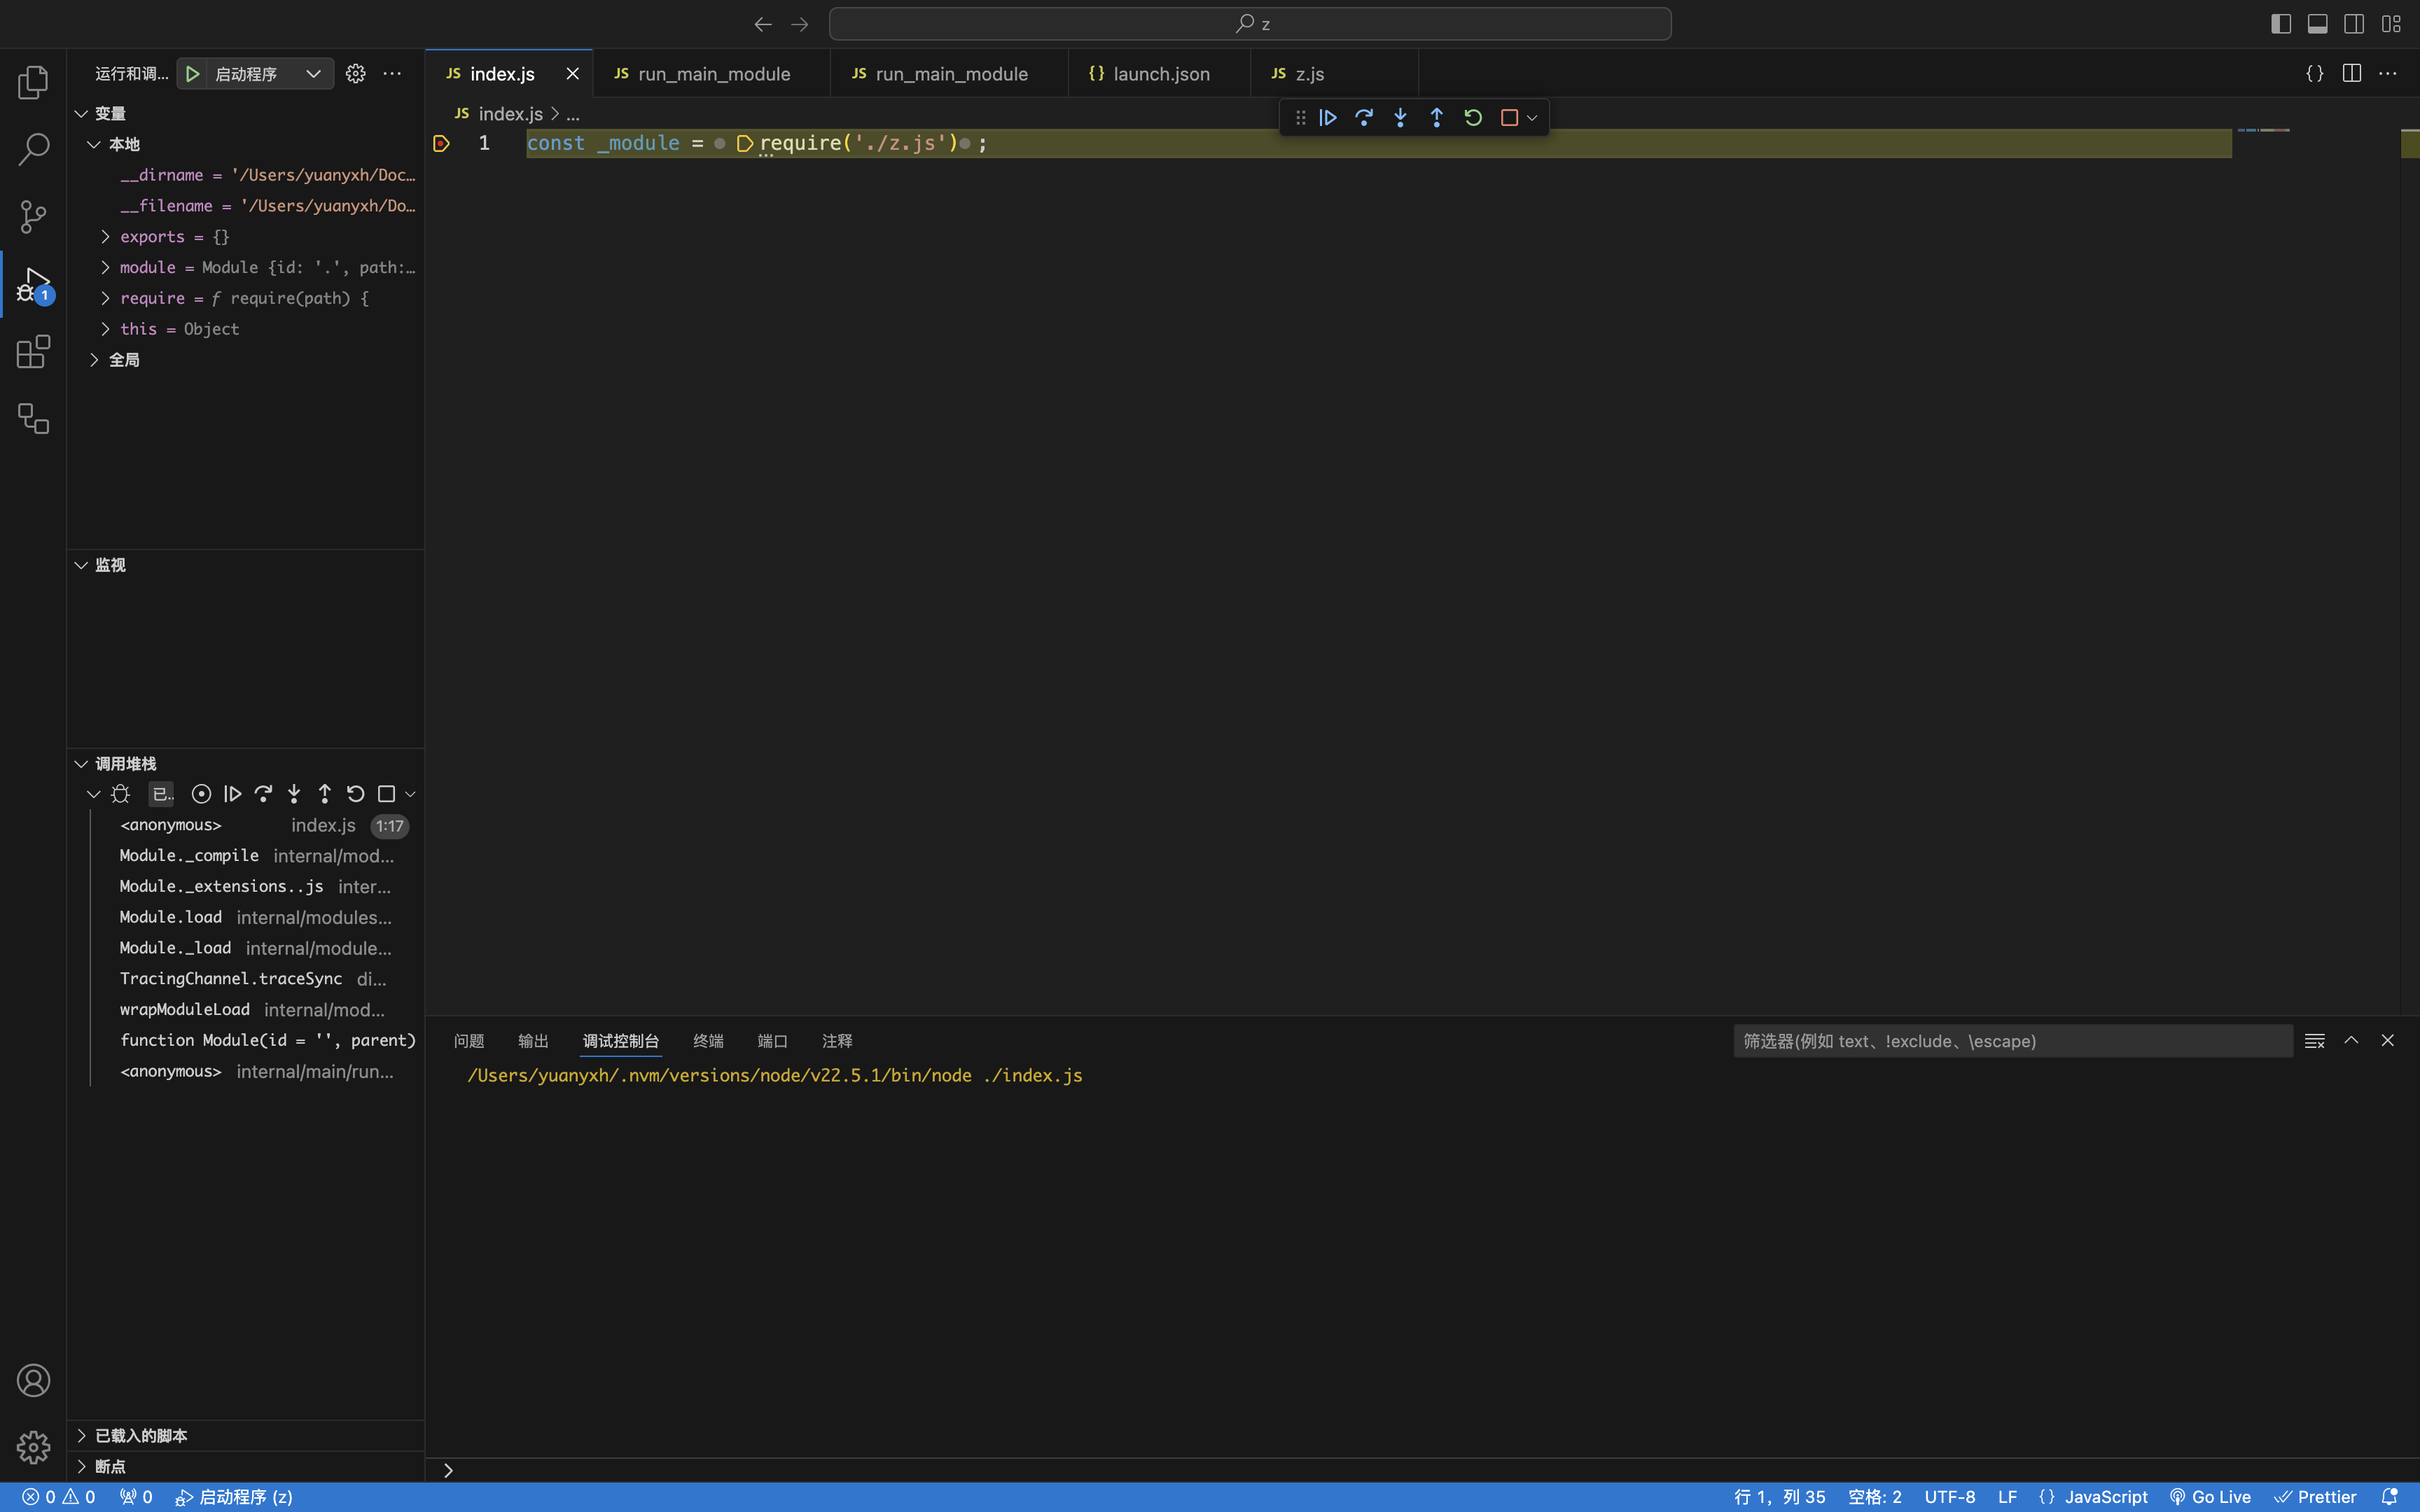The height and width of the screenshot is (1512, 2420).
Task: Step out in floating debug toolbar
Action: [1437, 118]
